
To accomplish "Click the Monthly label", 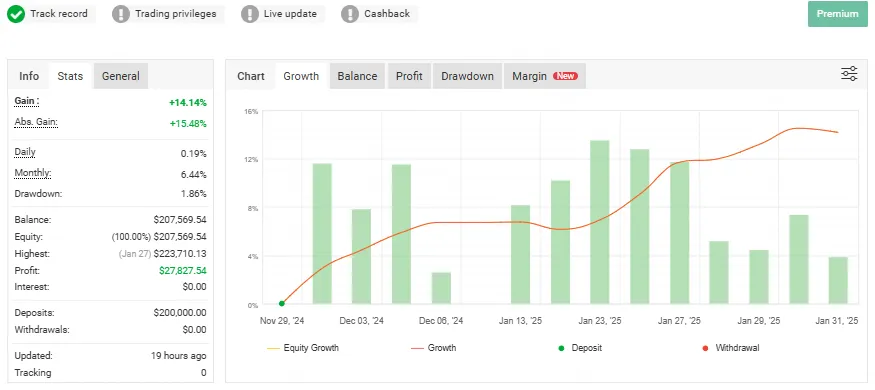I will click(33, 174).
